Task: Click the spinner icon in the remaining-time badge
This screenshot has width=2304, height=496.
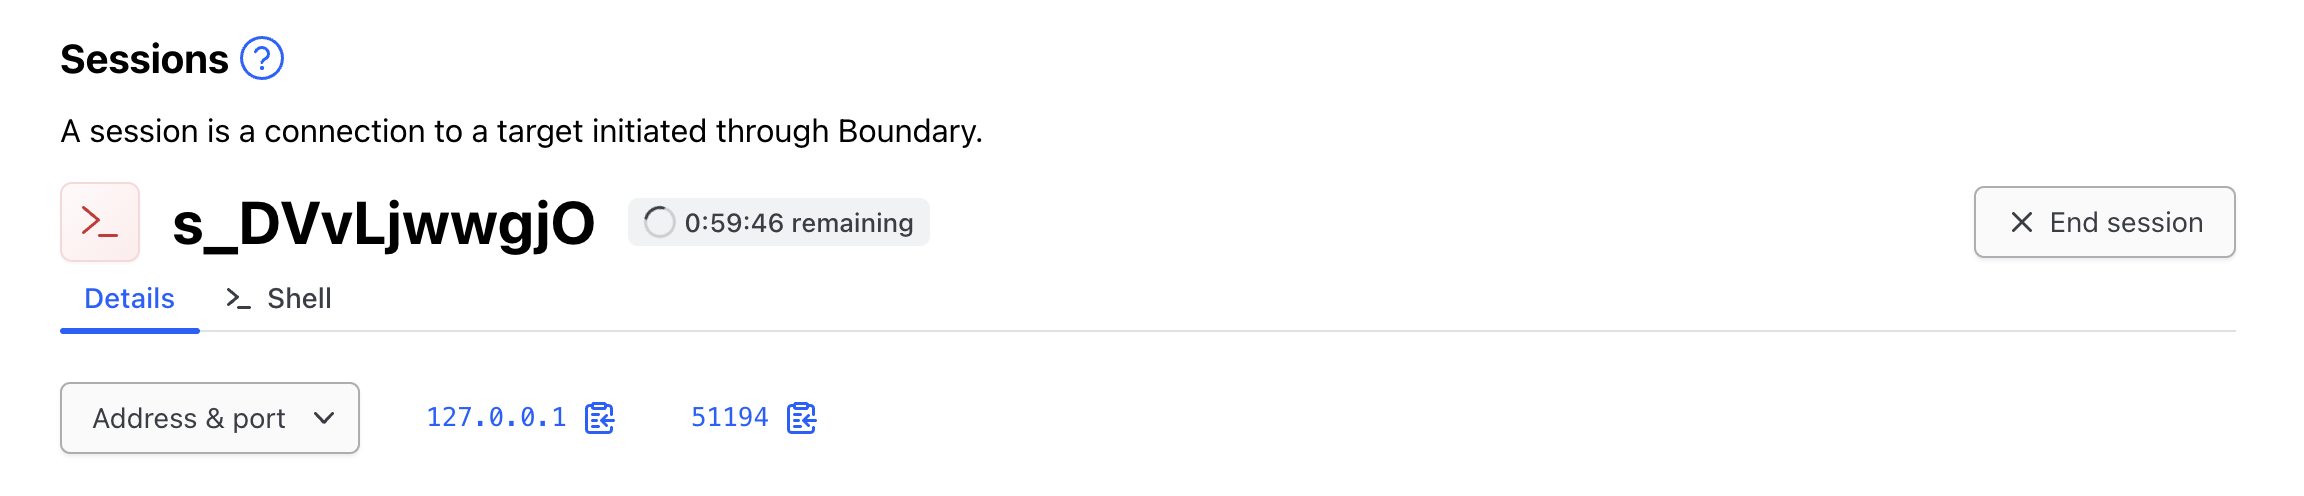Action: click(x=659, y=222)
